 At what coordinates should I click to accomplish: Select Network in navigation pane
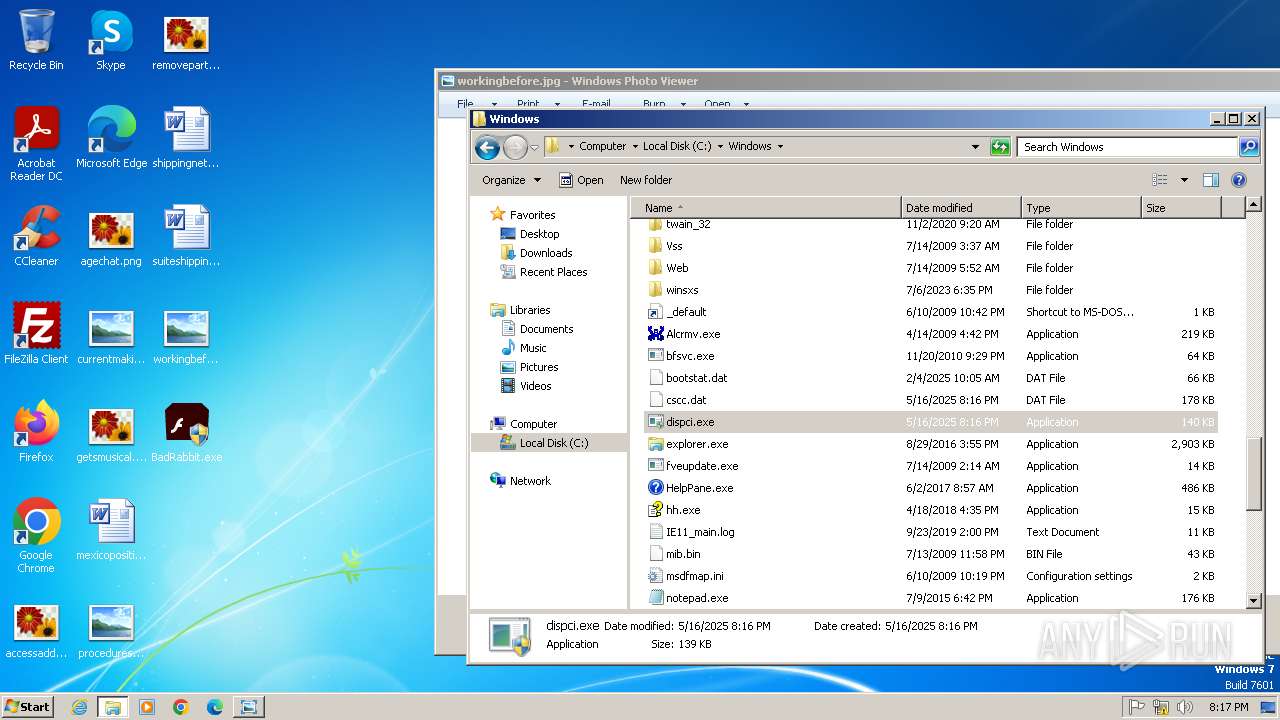[530, 481]
